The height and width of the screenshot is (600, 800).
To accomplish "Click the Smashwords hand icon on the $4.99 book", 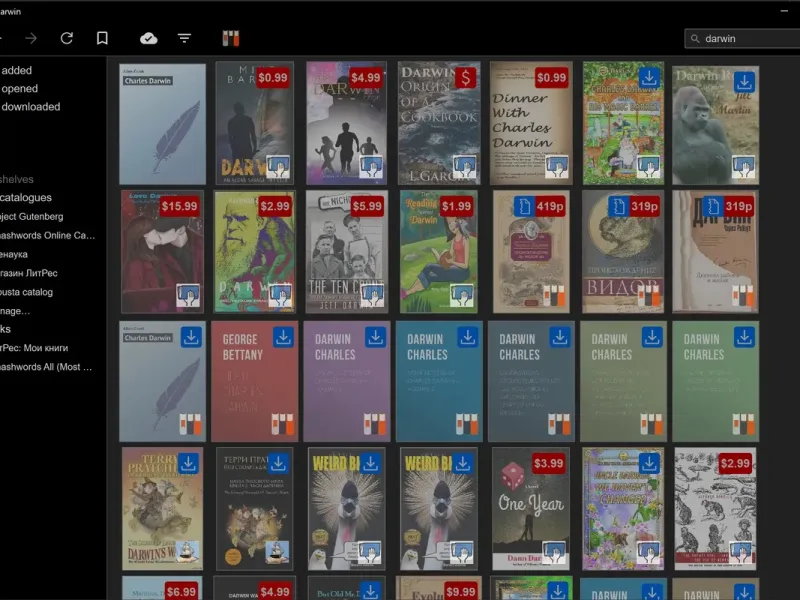I will coord(370,166).
